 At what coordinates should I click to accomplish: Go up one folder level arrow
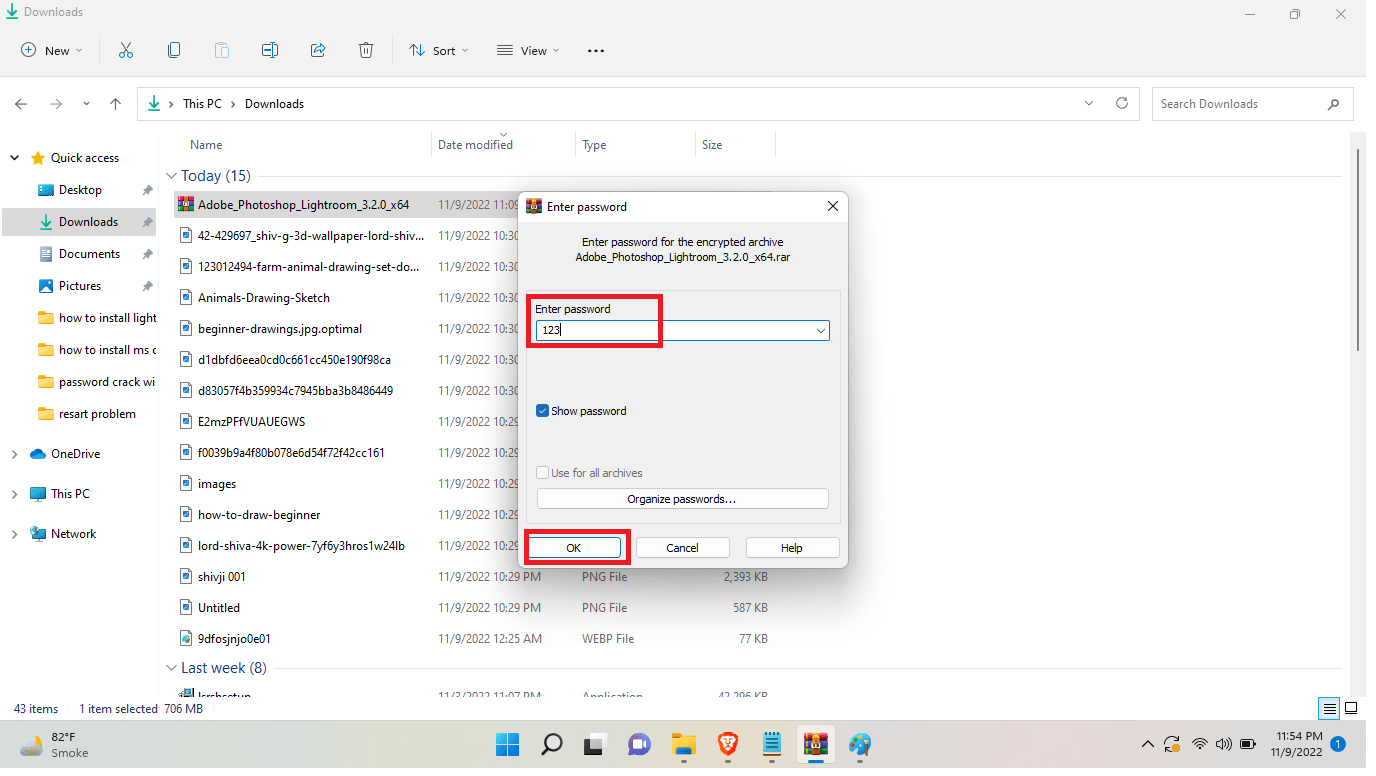point(116,104)
